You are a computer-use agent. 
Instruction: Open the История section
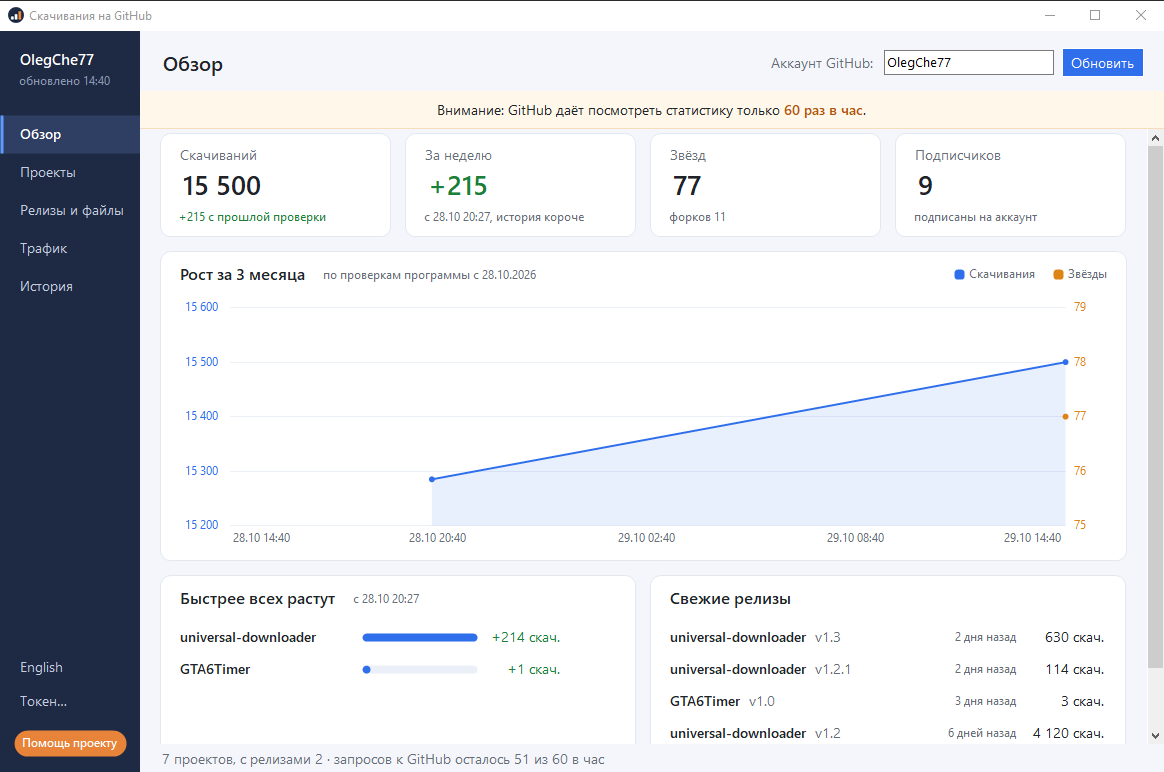[x=70, y=286]
